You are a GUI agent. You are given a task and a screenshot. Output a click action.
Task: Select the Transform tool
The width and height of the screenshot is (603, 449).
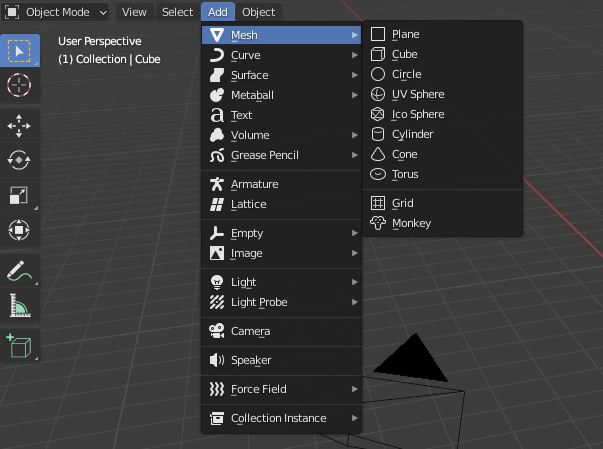pyautogui.click(x=20, y=229)
